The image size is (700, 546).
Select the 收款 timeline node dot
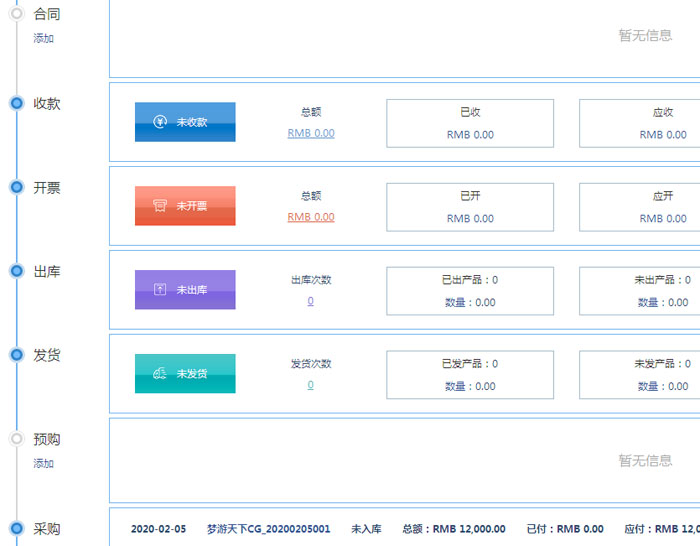(16, 103)
